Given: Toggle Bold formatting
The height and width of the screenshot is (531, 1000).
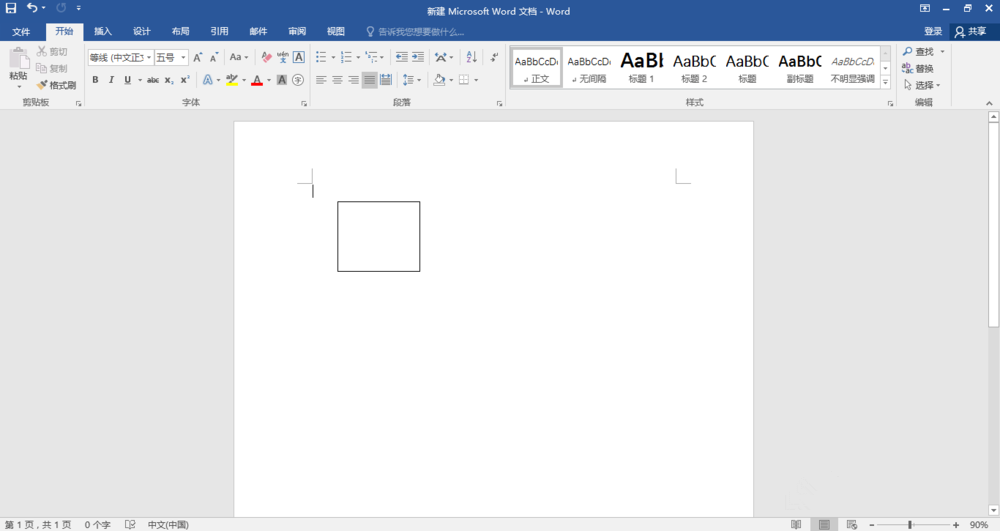Looking at the screenshot, I should [x=95, y=80].
